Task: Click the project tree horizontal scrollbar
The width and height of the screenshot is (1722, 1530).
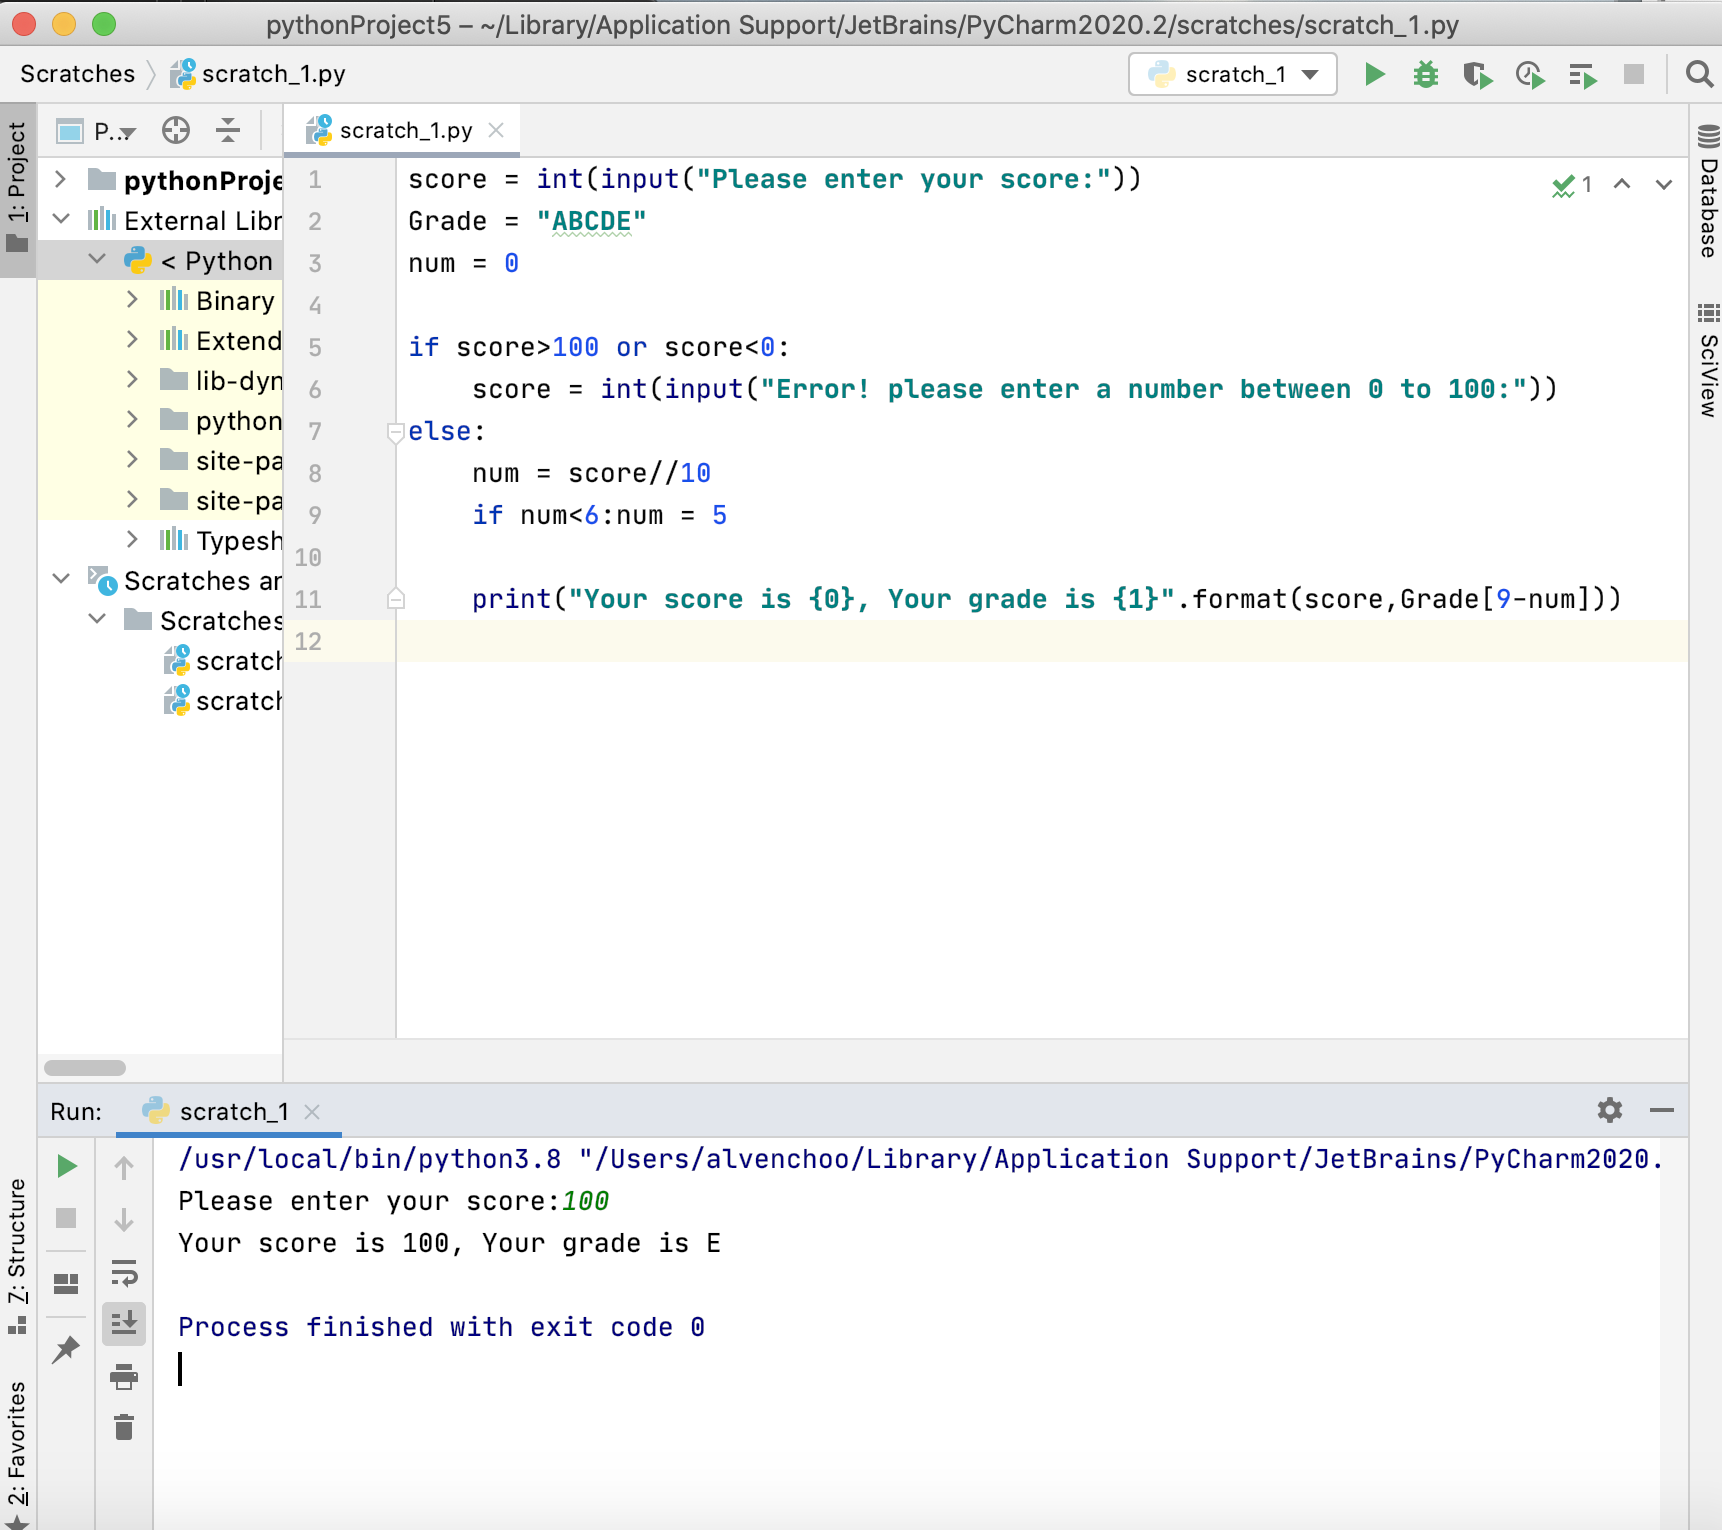Action: [85, 1067]
